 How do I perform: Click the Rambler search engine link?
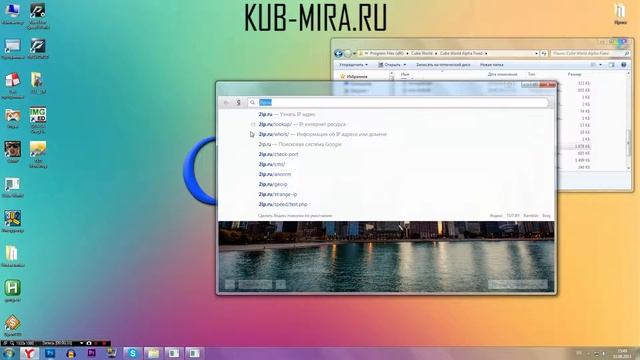pos(531,216)
